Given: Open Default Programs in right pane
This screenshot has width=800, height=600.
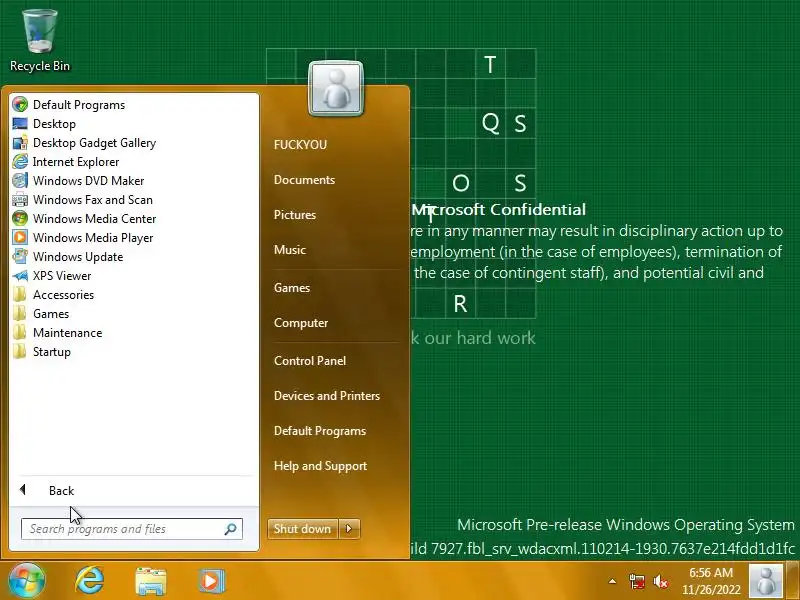Looking at the screenshot, I should tap(319, 431).
